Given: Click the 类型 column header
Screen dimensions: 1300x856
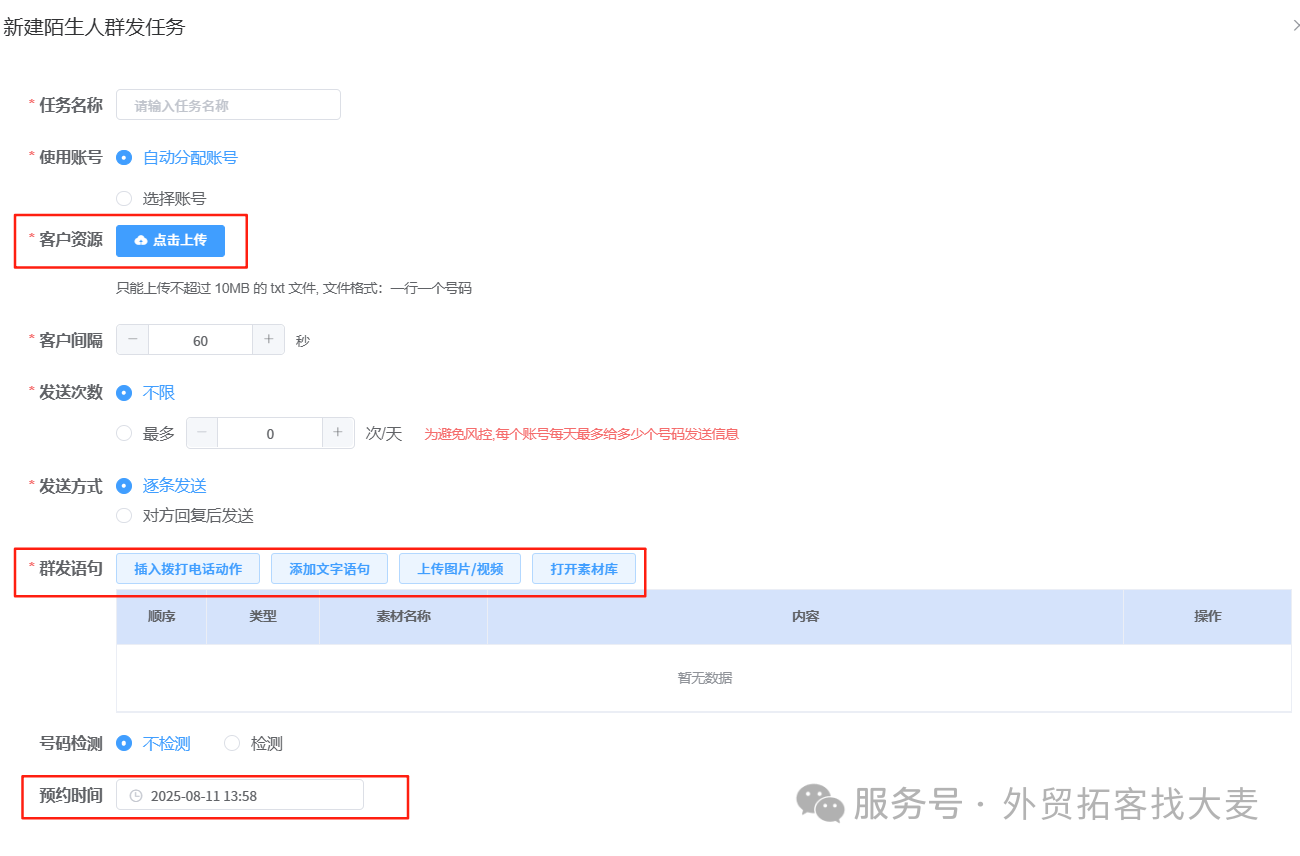Looking at the screenshot, I should 263,616.
